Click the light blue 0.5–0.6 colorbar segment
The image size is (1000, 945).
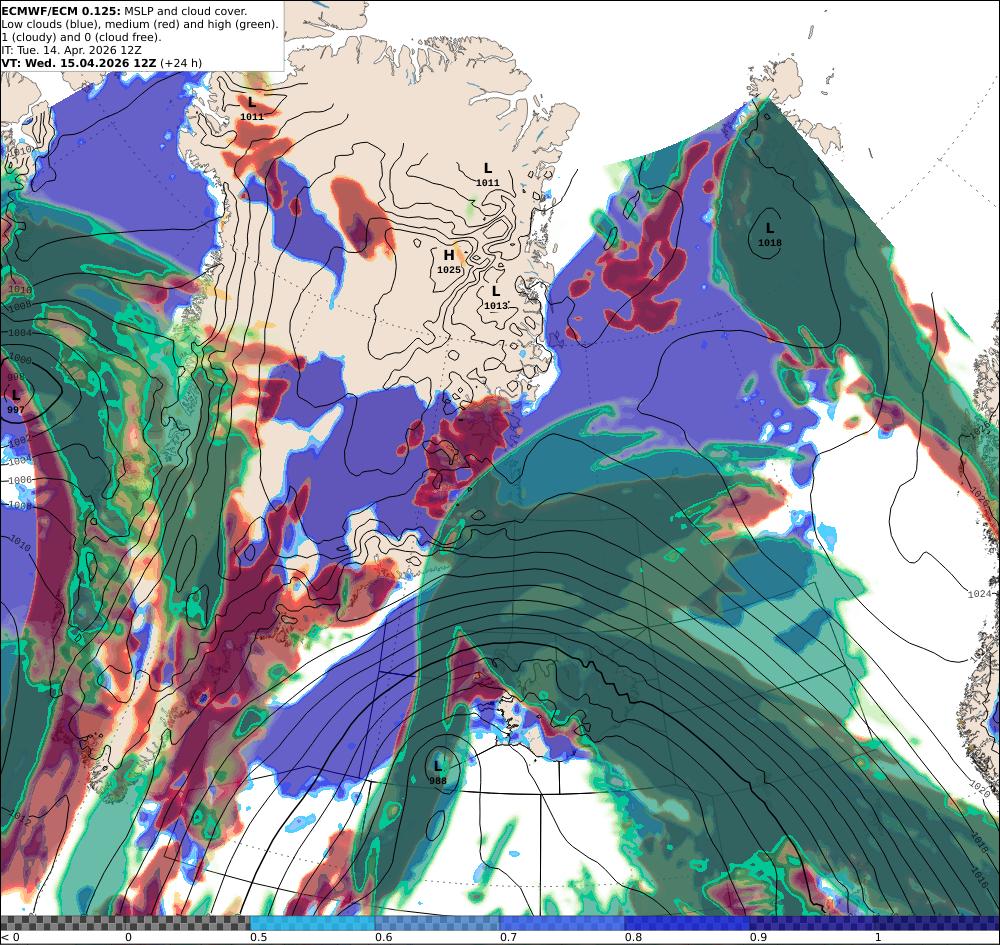click(312, 923)
